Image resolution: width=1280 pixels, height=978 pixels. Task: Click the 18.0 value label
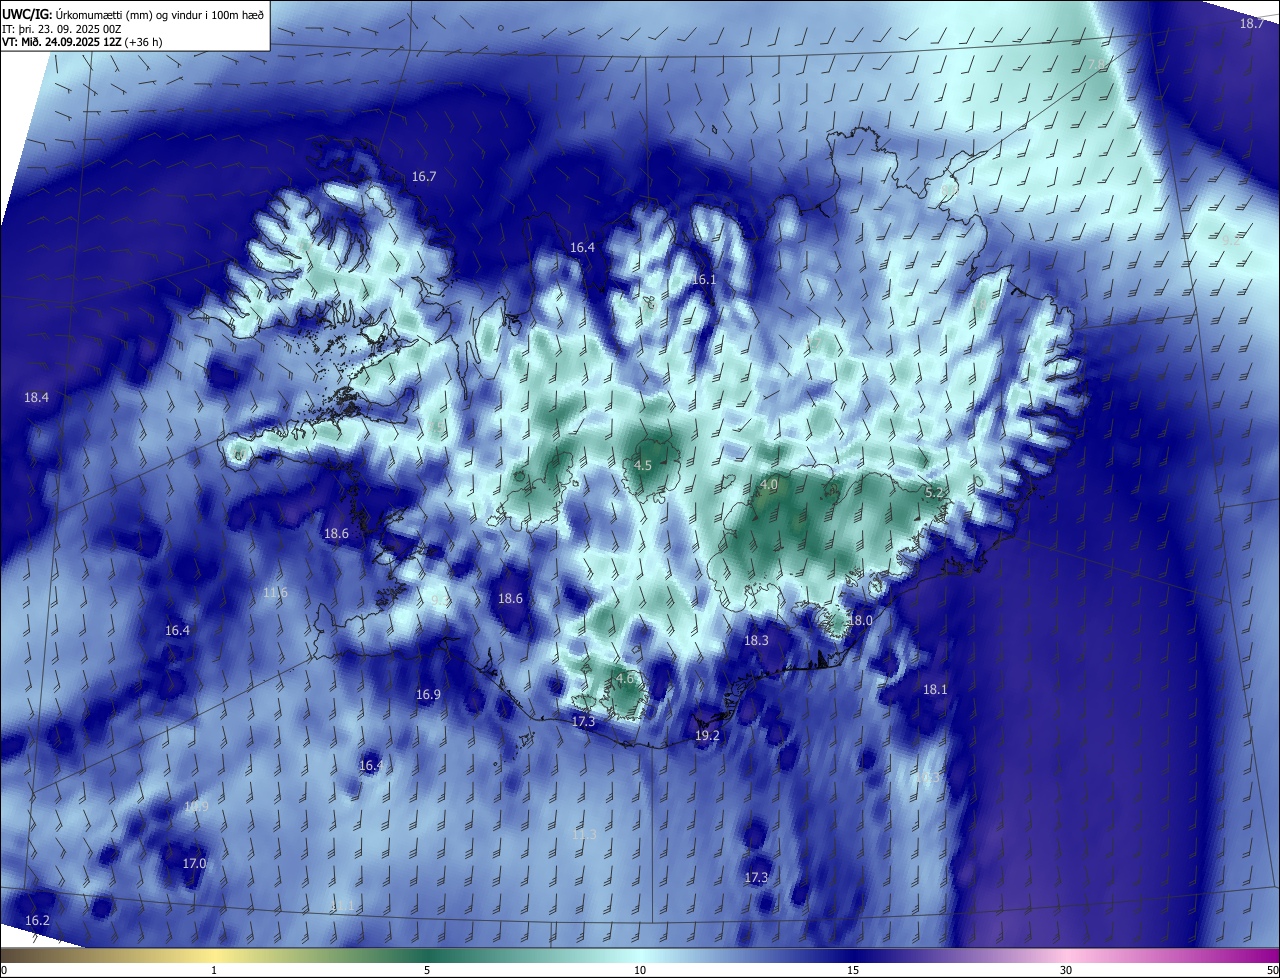860,620
